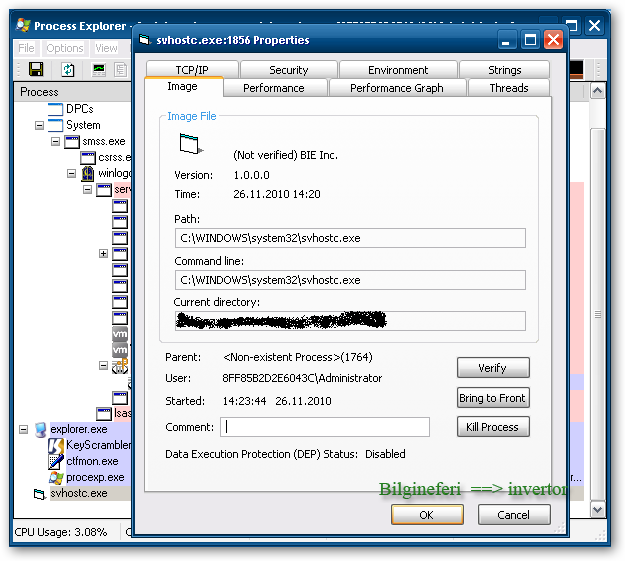This screenshot has width=625, height=561.
Task: Click the csrss process icon
Action: point(88,157)
